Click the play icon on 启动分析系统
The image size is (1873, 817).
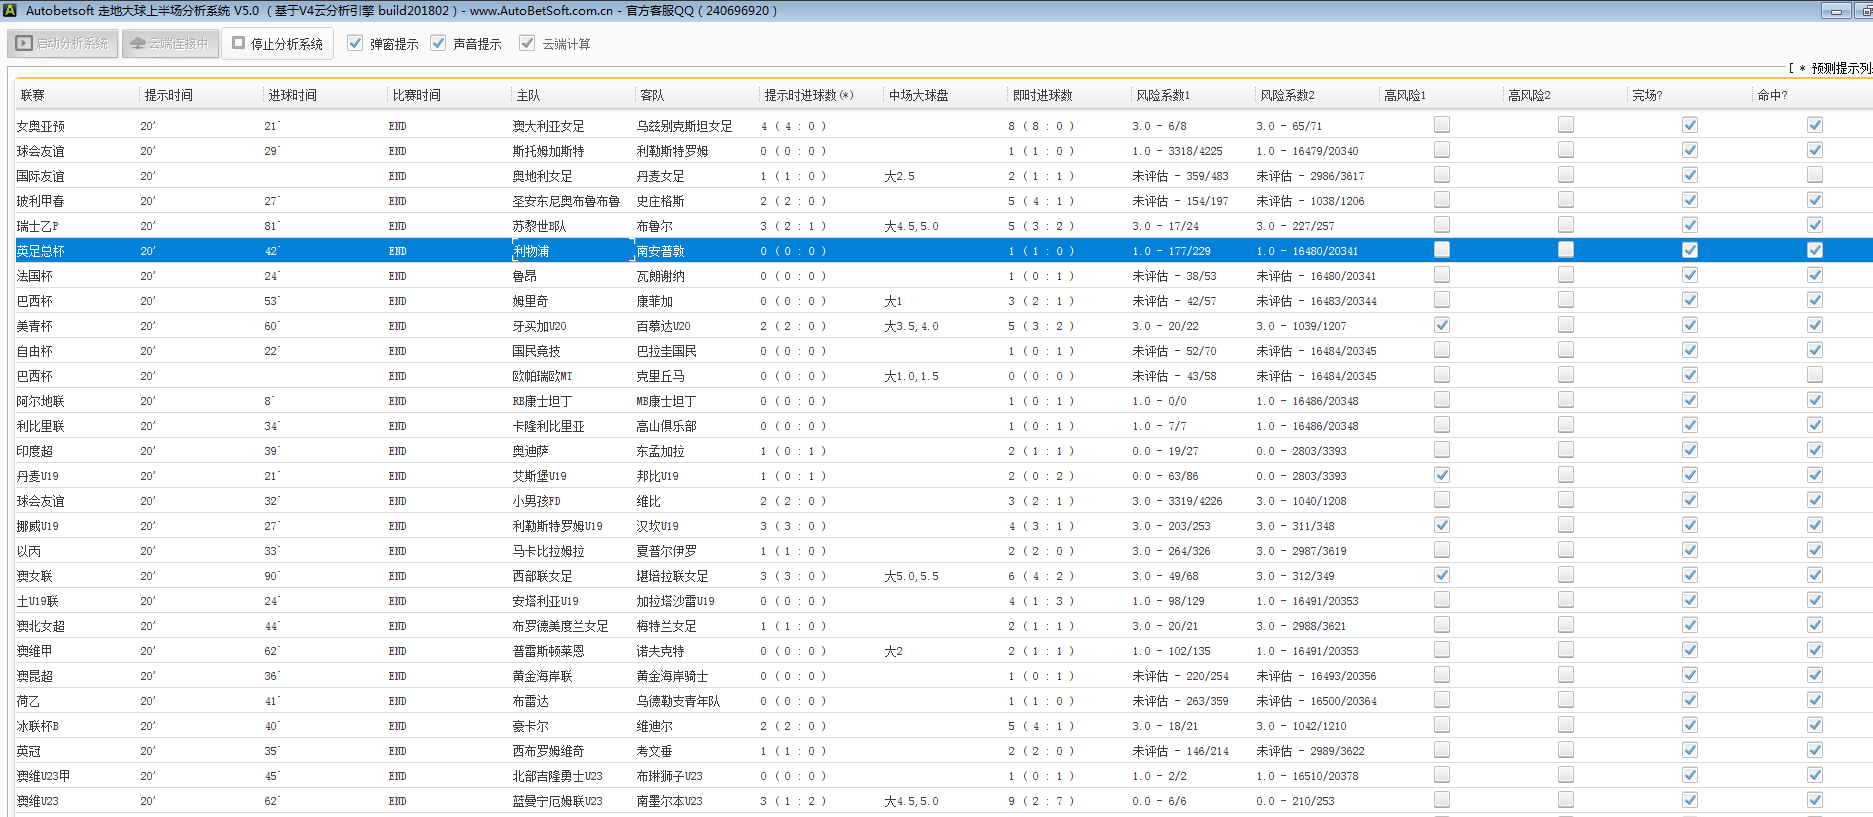click(25, 44)
